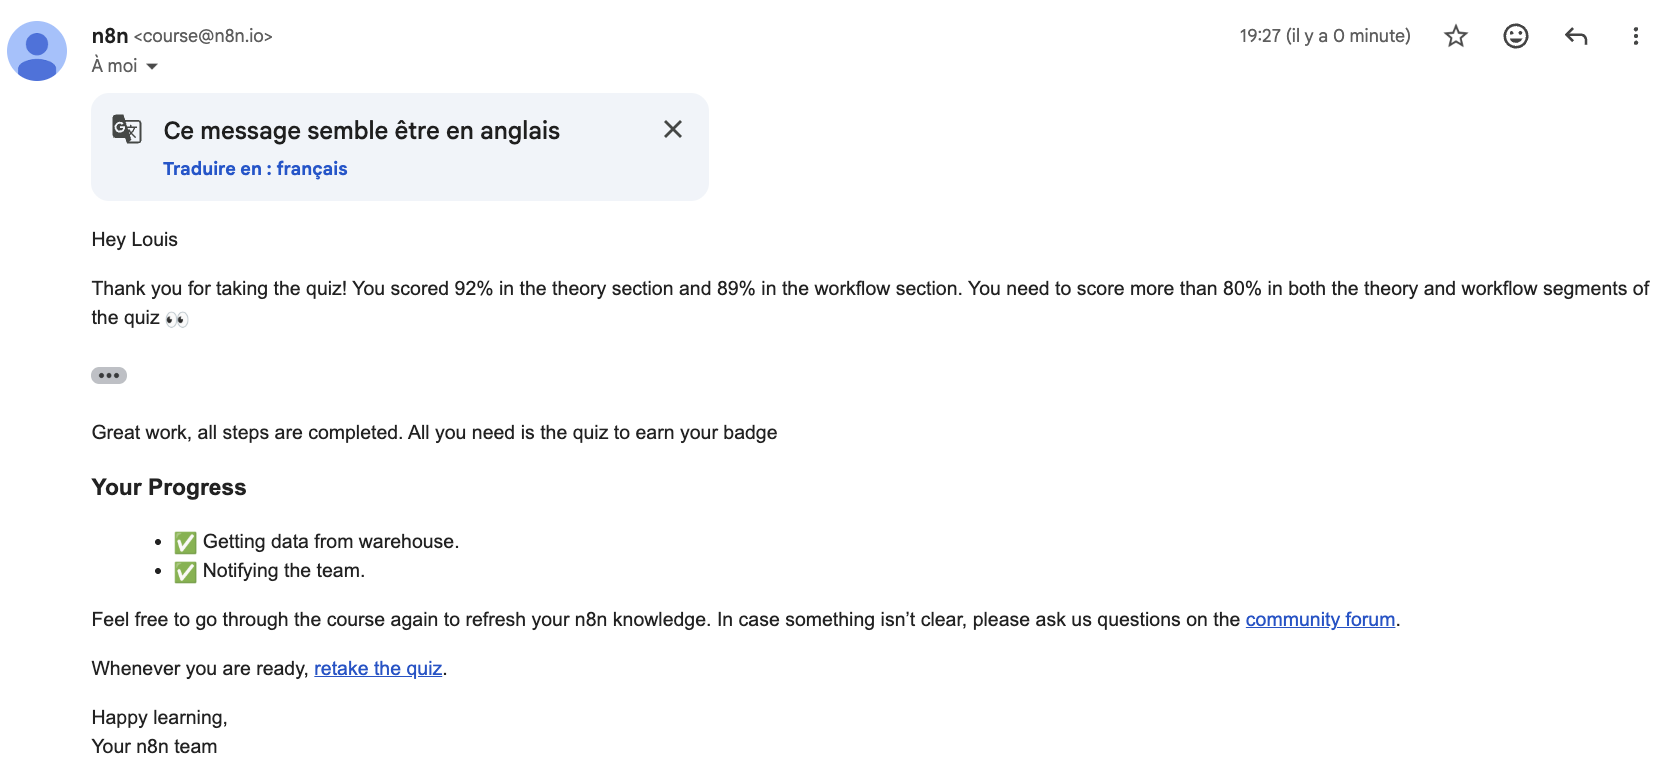Click the eyes emoji after 'the quiz'

(x=177, y=319)
